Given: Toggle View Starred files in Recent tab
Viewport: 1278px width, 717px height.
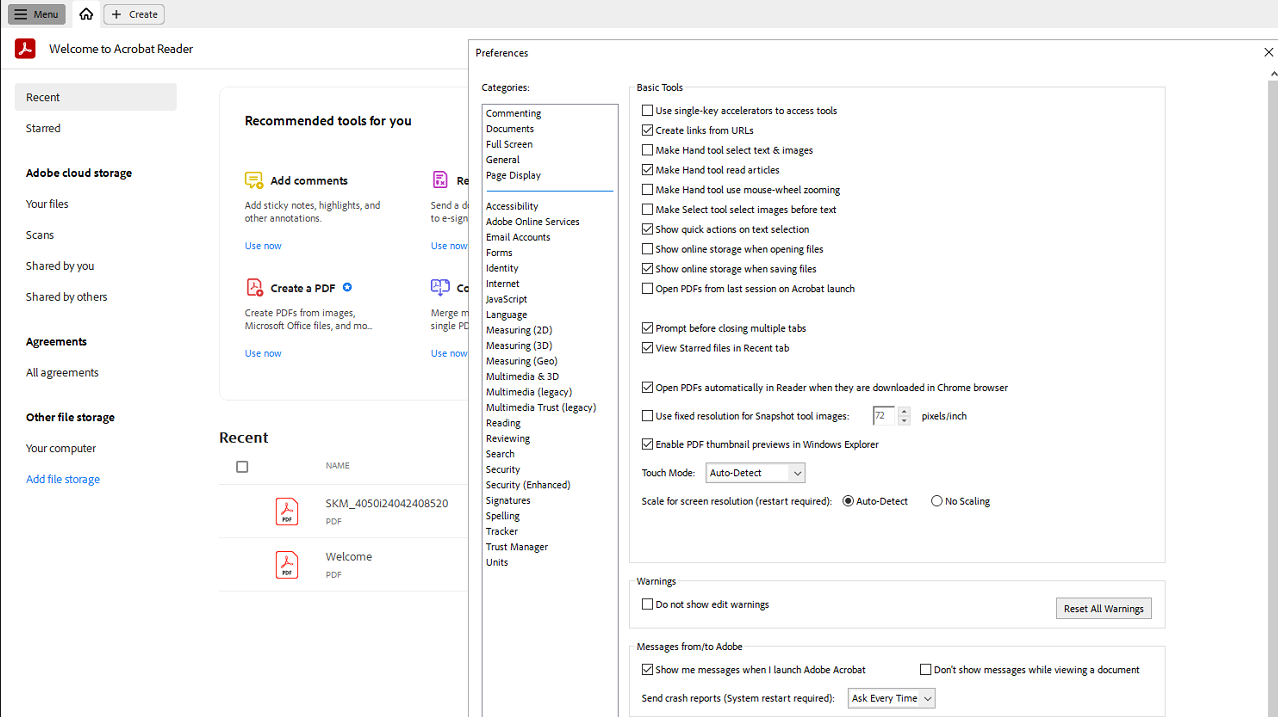Looking at the screenshot, I should coord(647,348).
